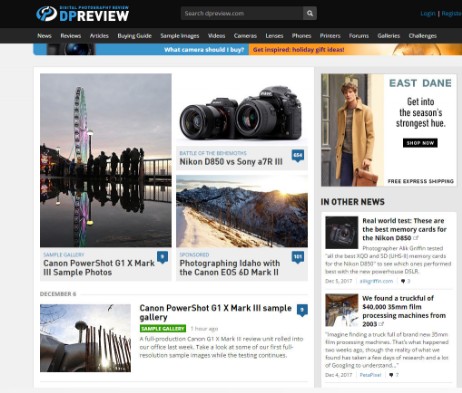The width and height of the screenshot is (462, 393).
Task: Click comment icon beside PetaPixel source
Action: (x=391, y=375)
